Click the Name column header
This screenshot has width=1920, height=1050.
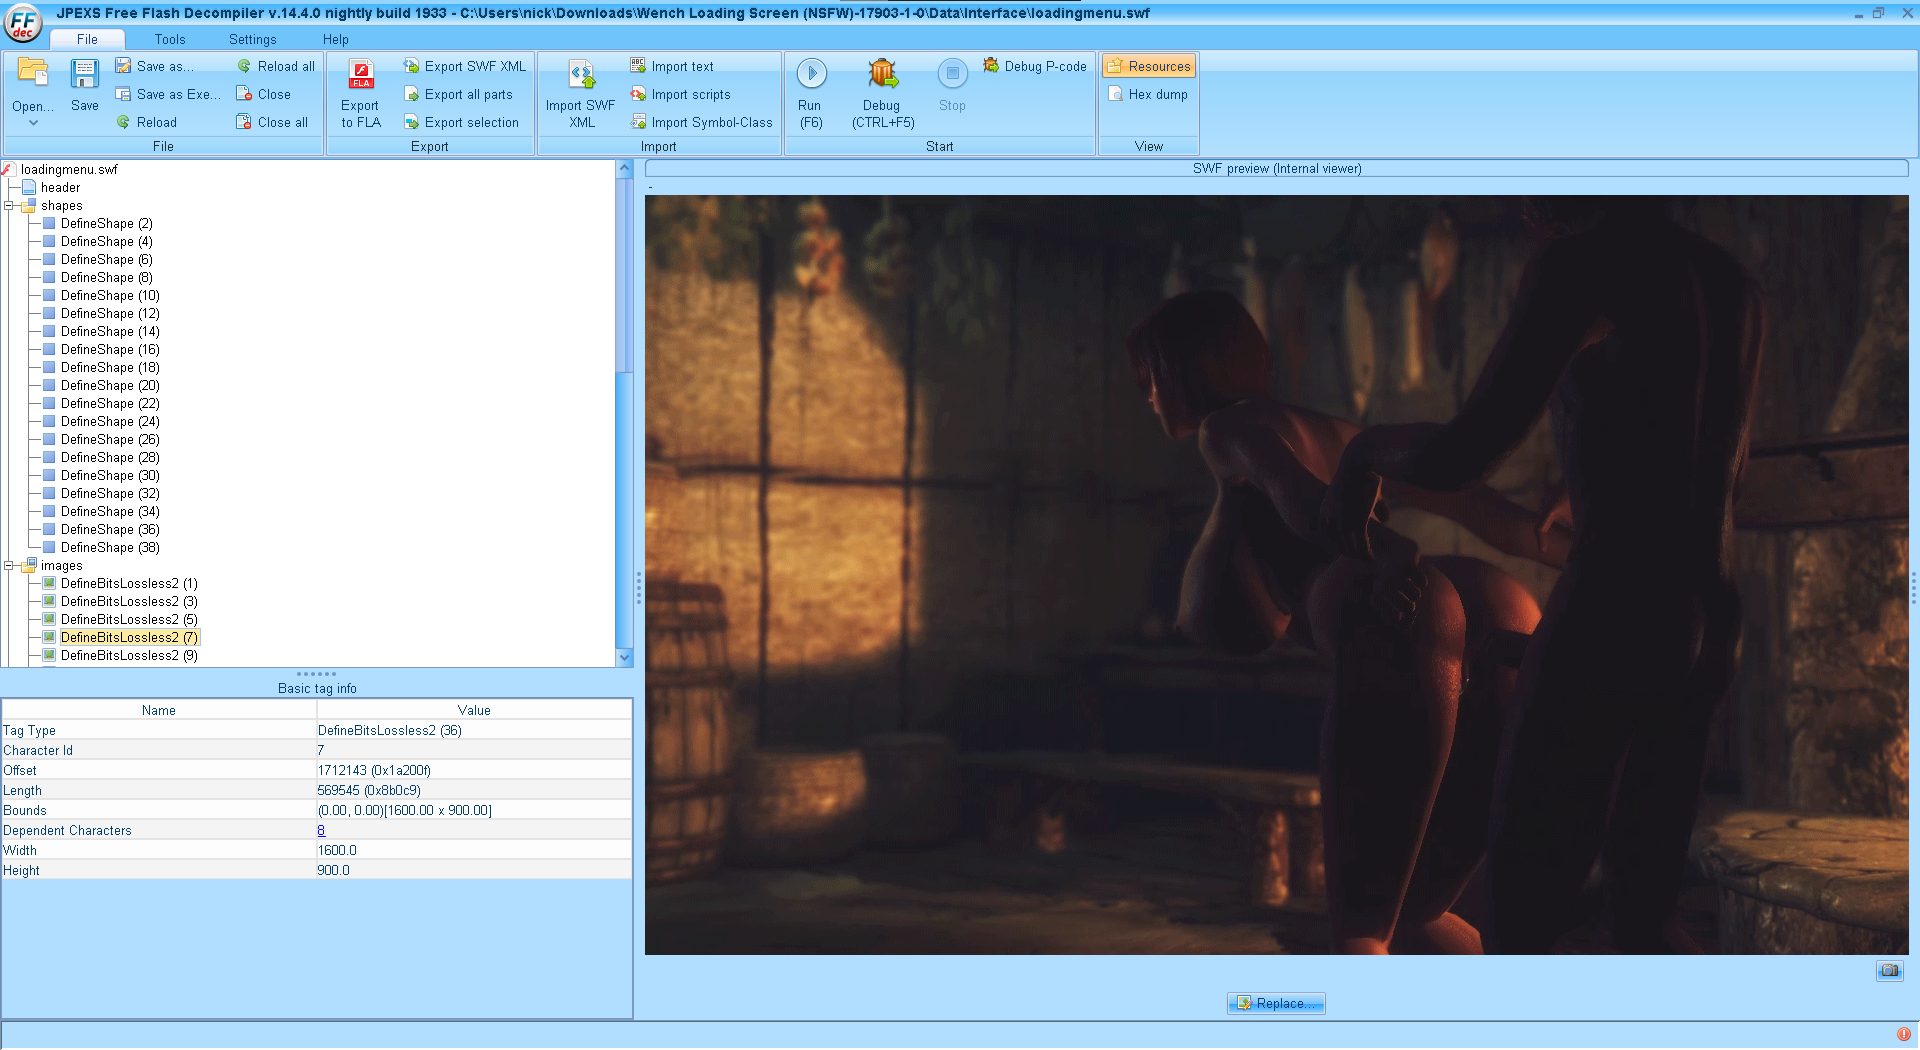pos(159,710)
